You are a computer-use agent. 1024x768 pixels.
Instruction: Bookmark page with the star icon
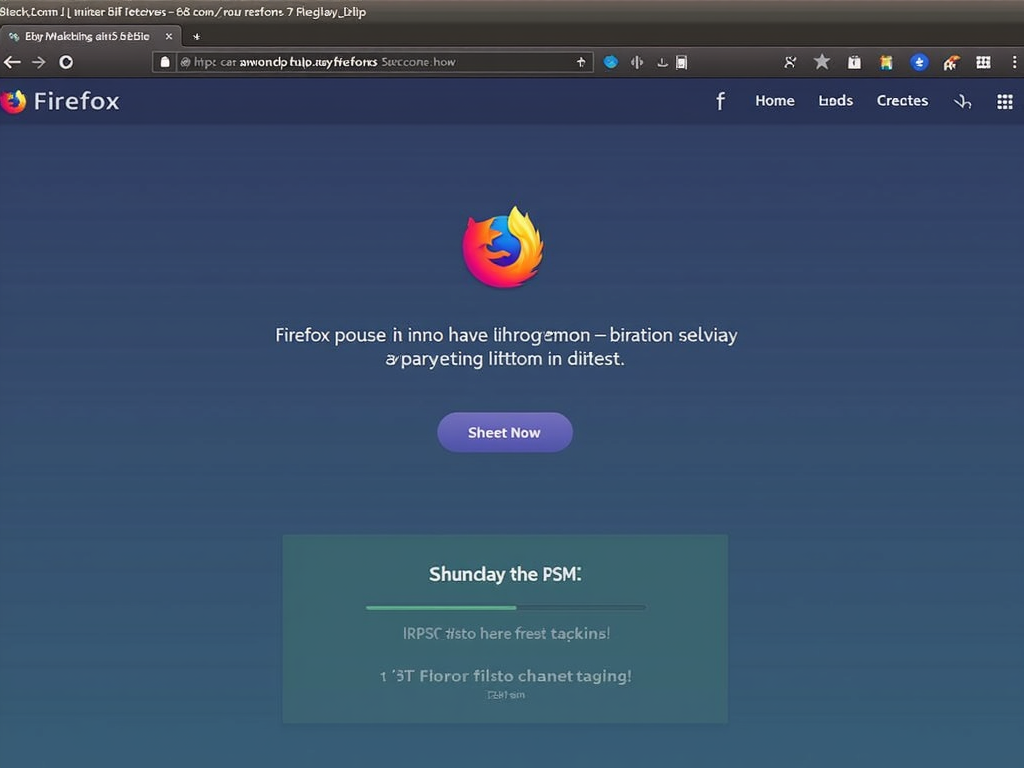[822, 61]
